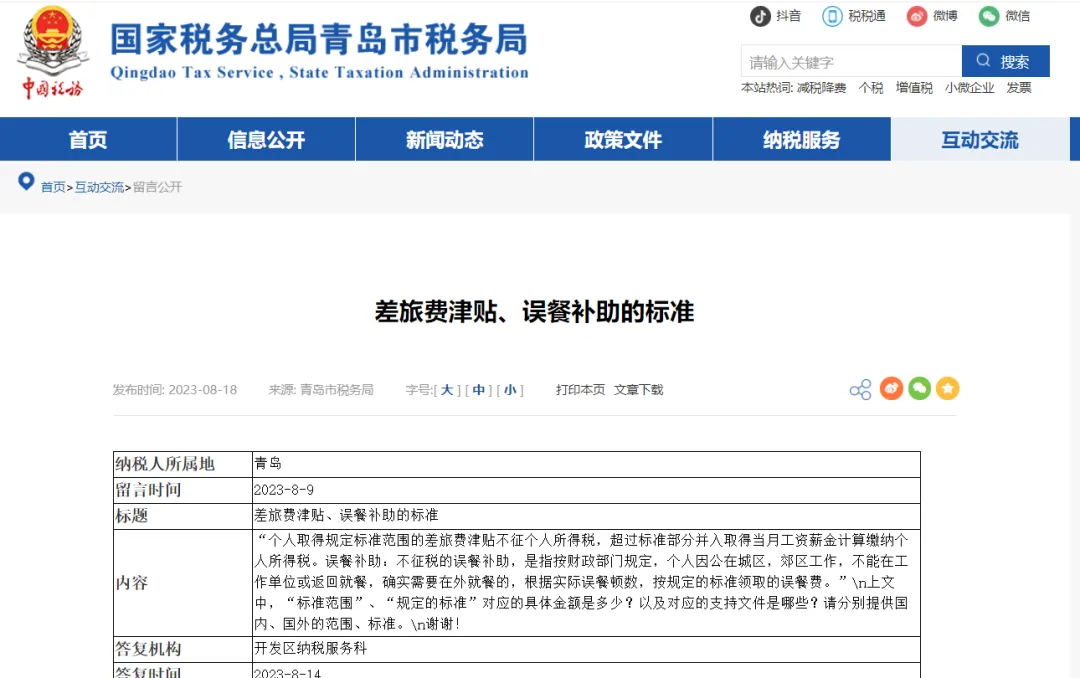Click the 文章下载 download link
The height and width of the screenshot is (678, 1080).
tap(638, 389)
